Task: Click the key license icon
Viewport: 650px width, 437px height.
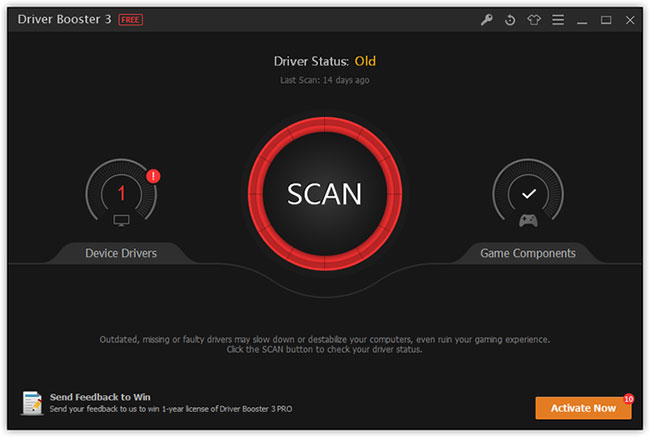Action: coord(487,19)
